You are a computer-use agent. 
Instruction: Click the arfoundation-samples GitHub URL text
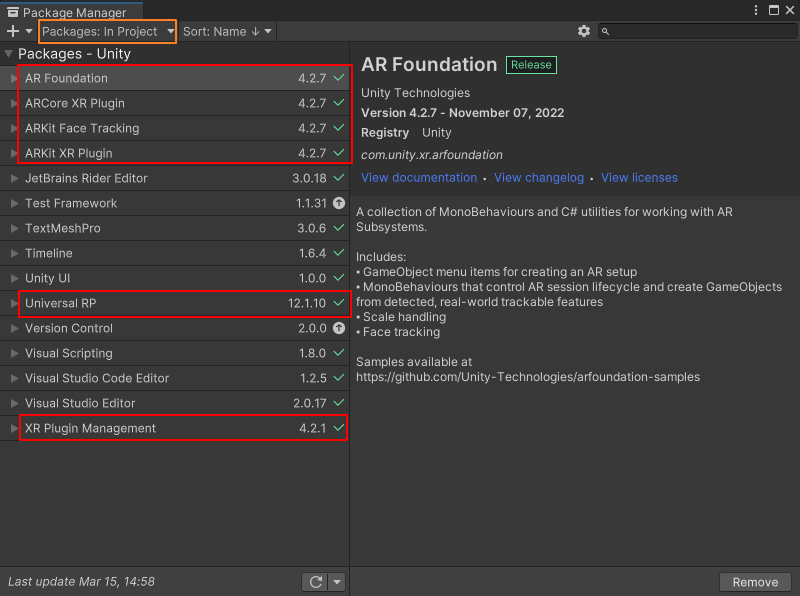tap(528, 377)
